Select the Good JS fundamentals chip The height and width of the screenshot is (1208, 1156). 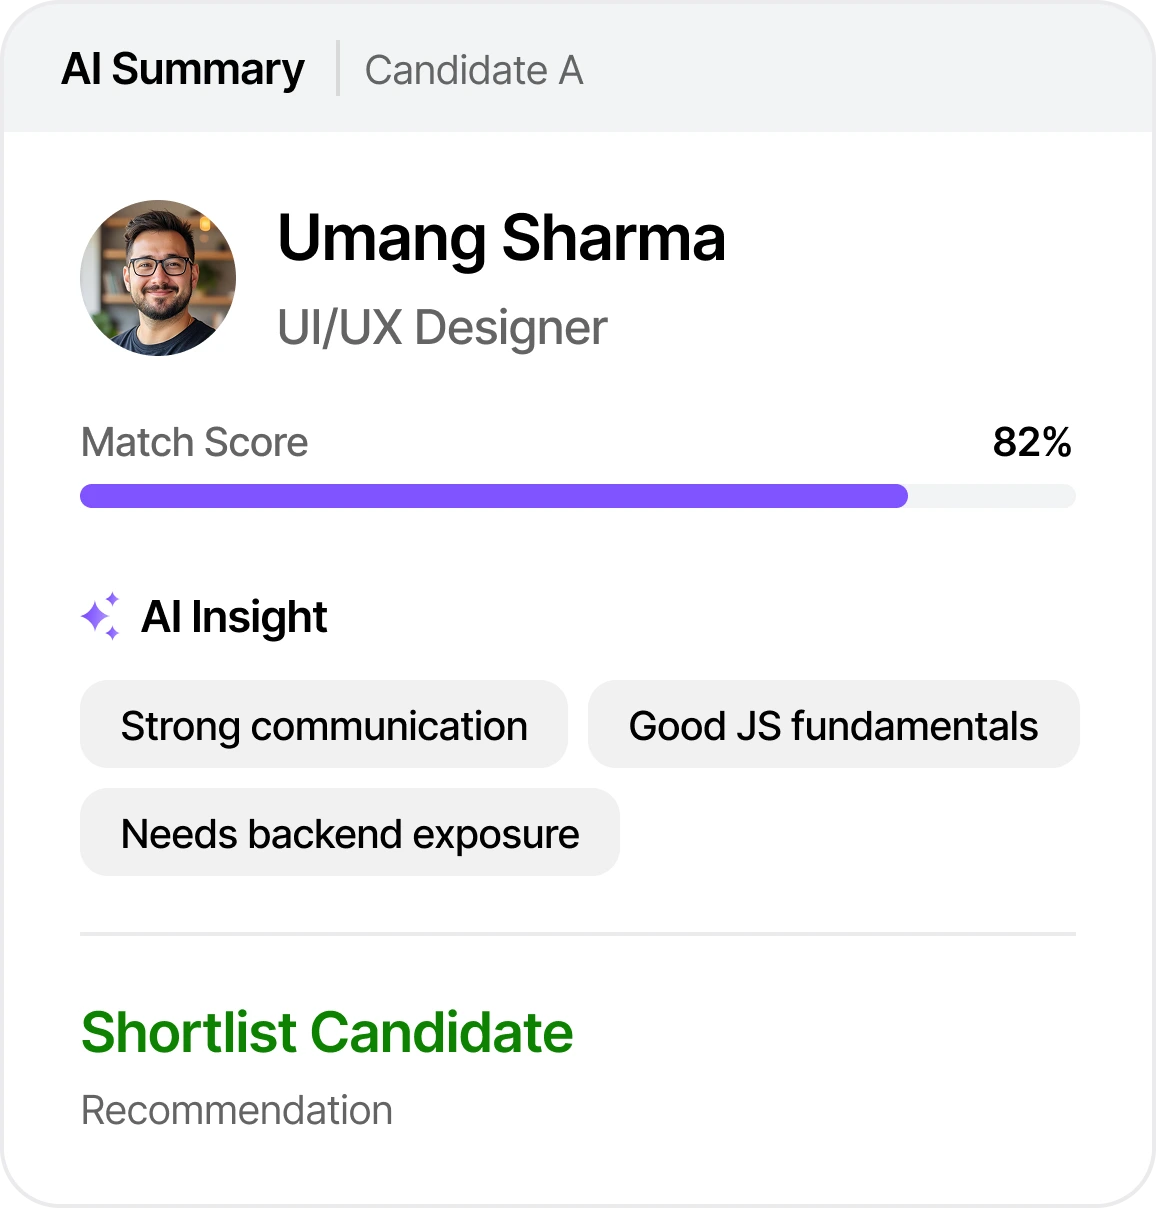(x=834, y=725)
